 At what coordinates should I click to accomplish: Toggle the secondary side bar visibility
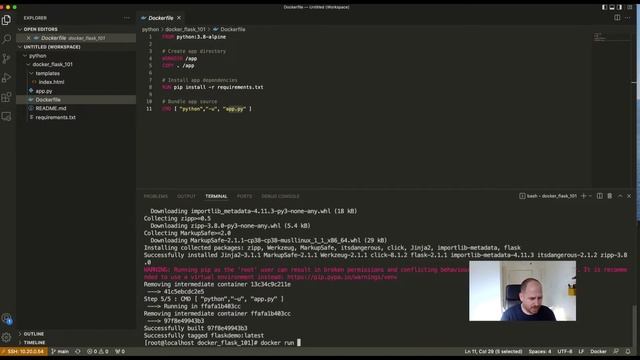point(620,7)
